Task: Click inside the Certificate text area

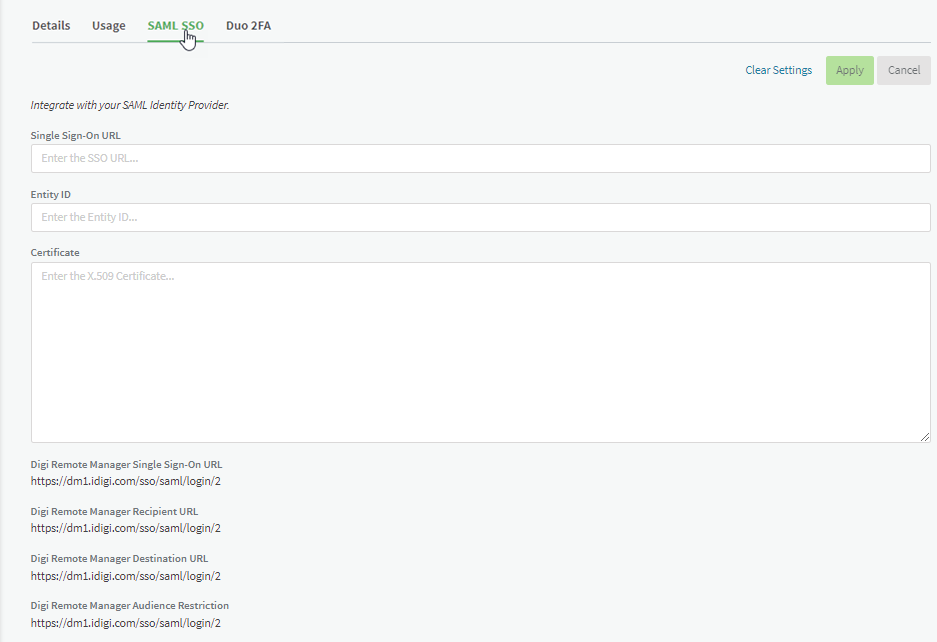Action: pyautogui.click(x=480, y=353)
